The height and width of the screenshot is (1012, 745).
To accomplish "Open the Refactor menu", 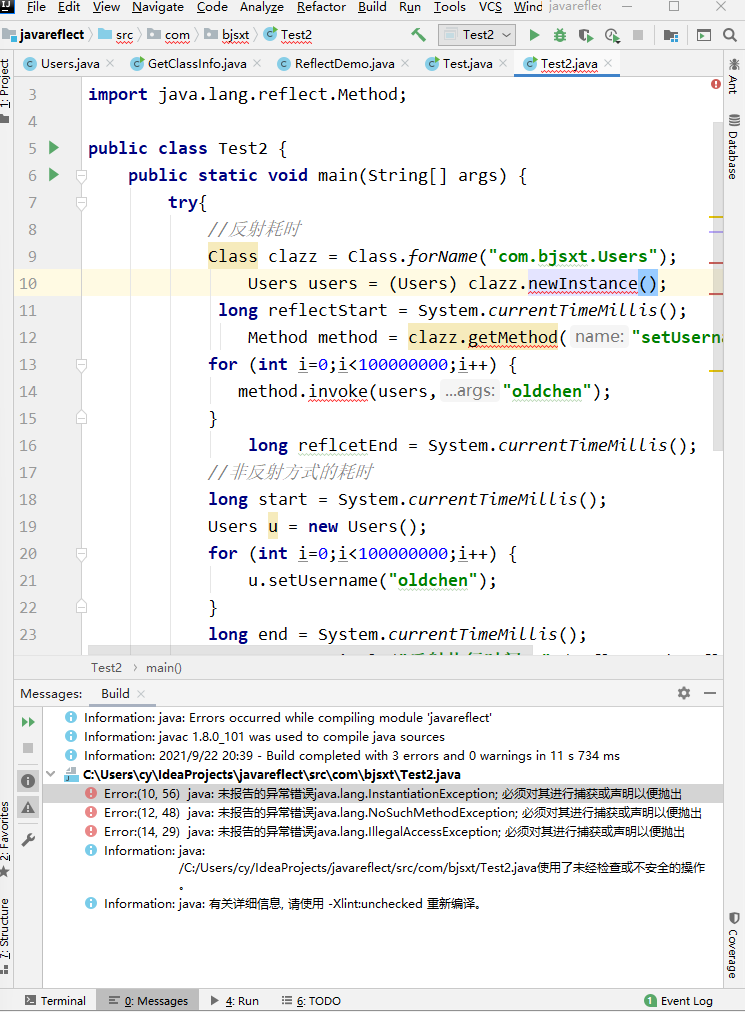I will tap(321, 7).
